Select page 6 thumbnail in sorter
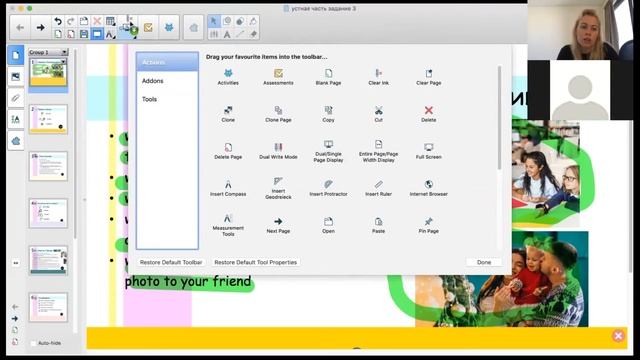640x360 pixels. point(48,307)
